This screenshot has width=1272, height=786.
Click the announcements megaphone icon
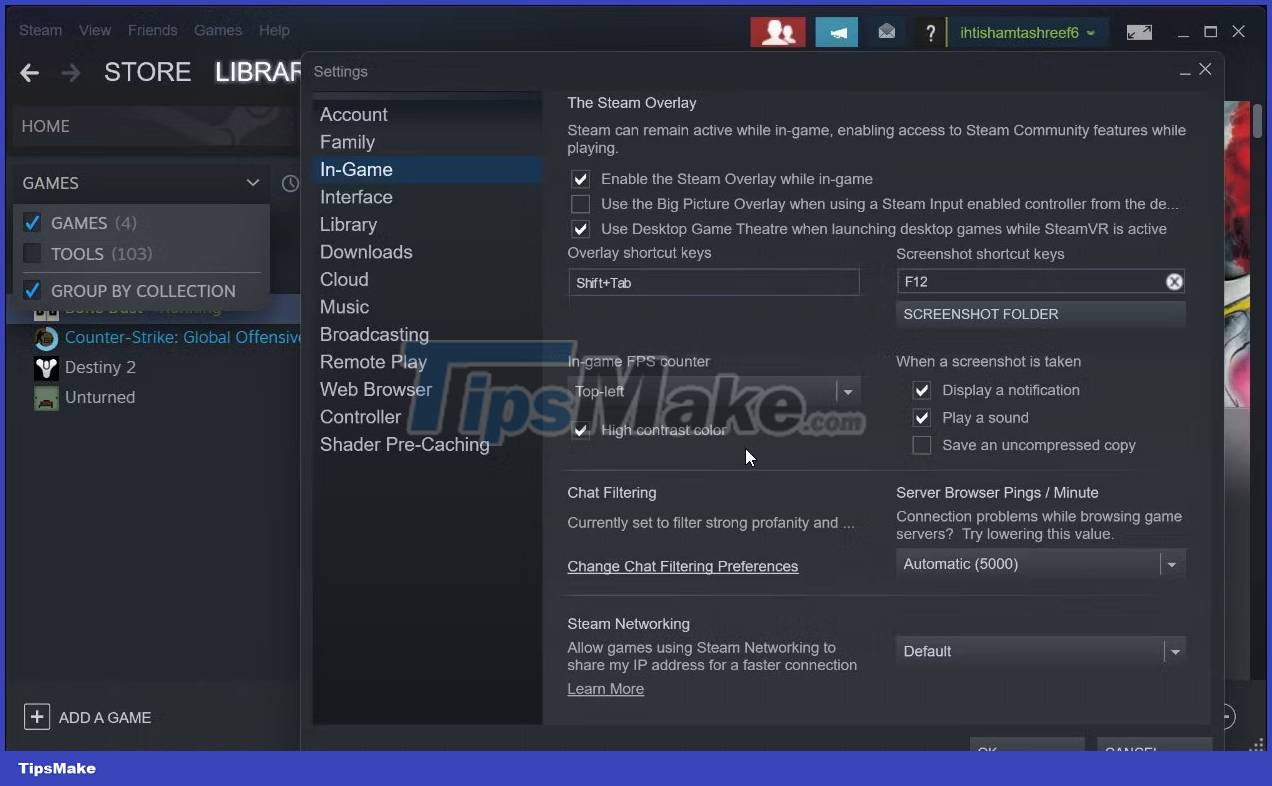click(837, 31)
